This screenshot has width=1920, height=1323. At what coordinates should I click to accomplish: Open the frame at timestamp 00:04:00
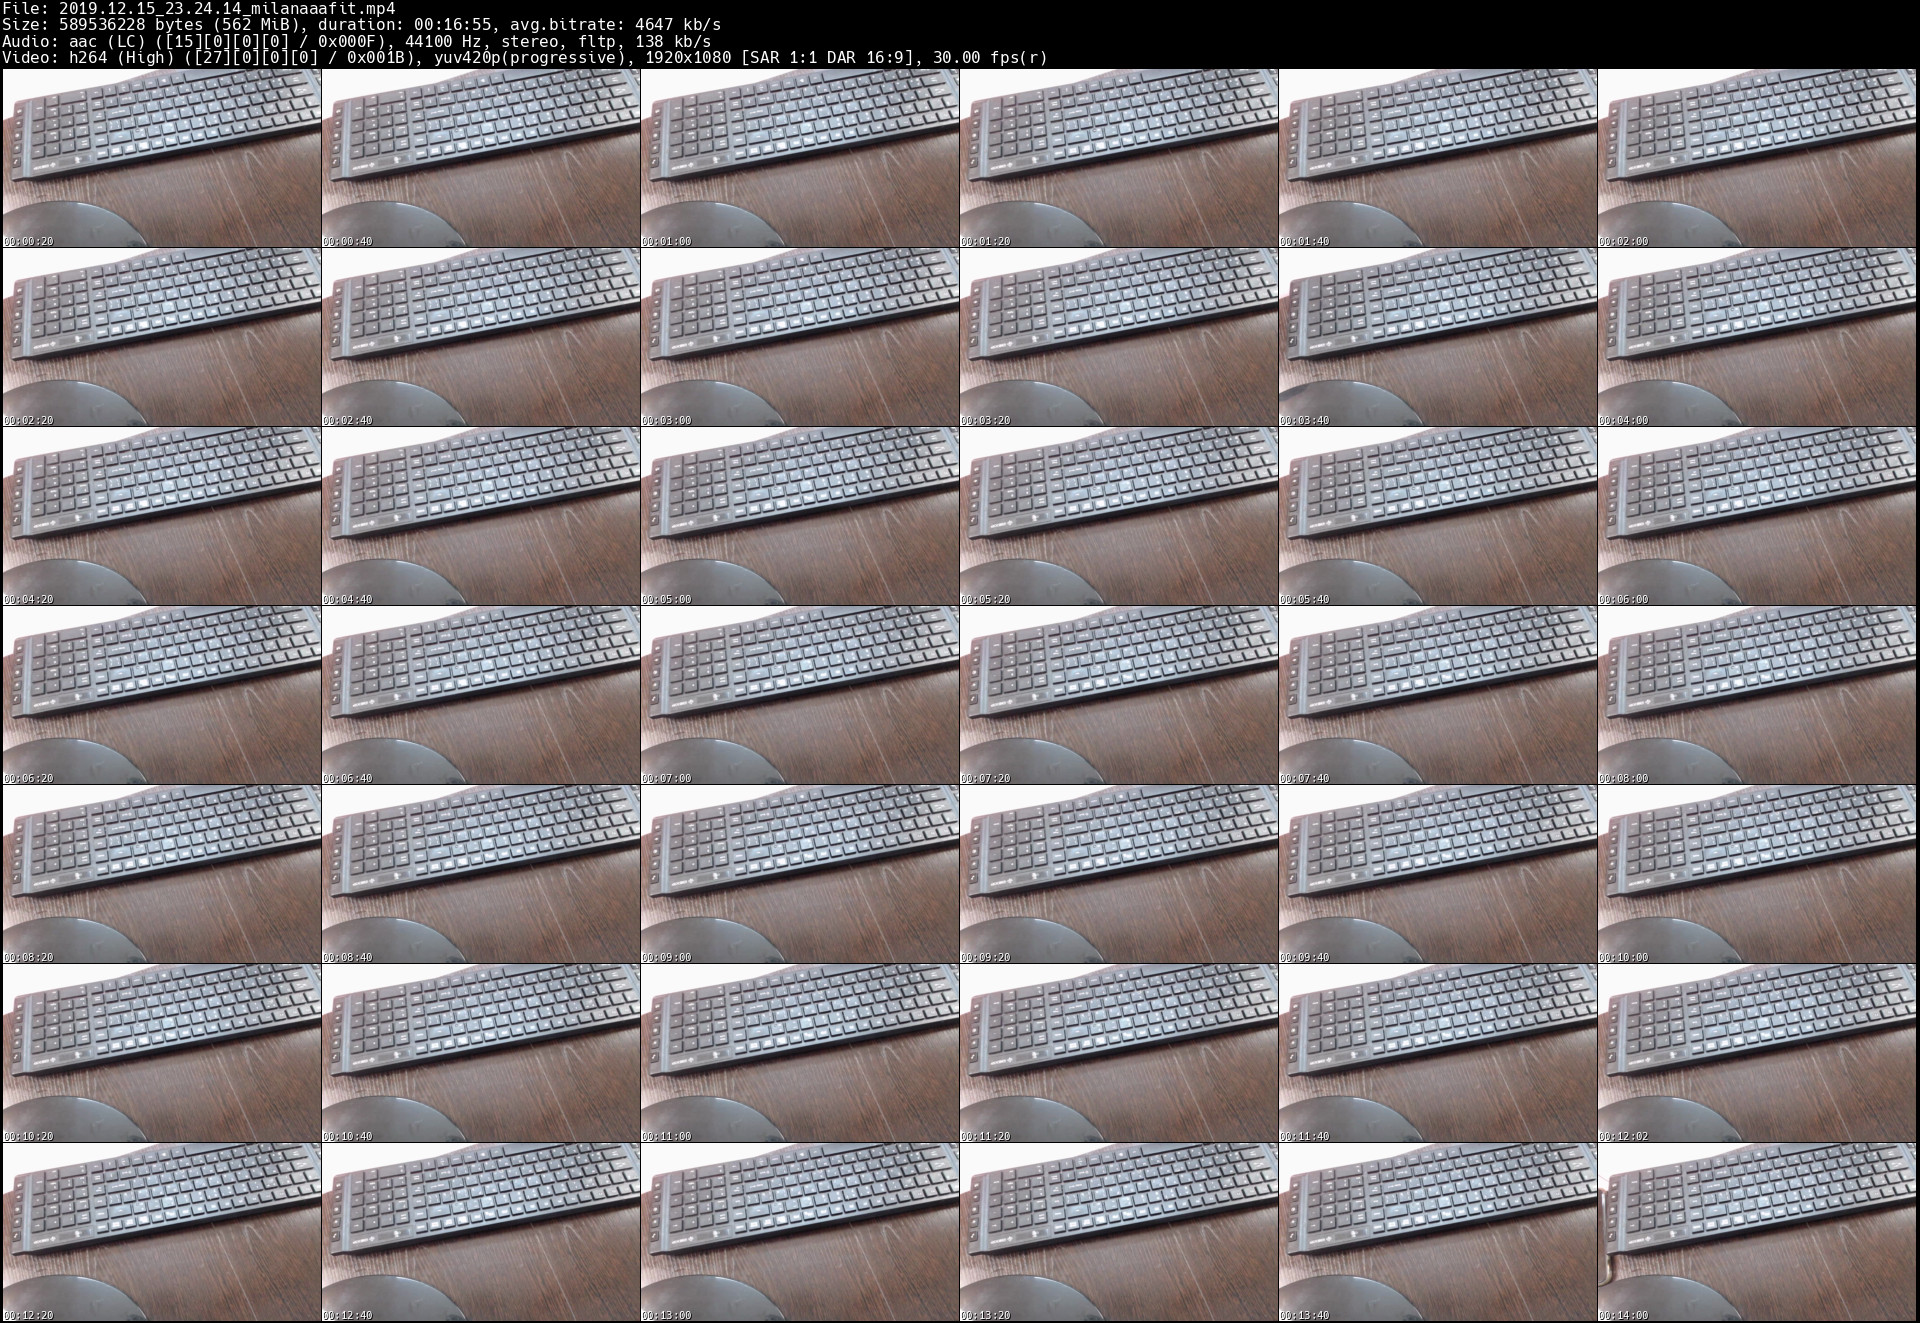pos(1757,337)
